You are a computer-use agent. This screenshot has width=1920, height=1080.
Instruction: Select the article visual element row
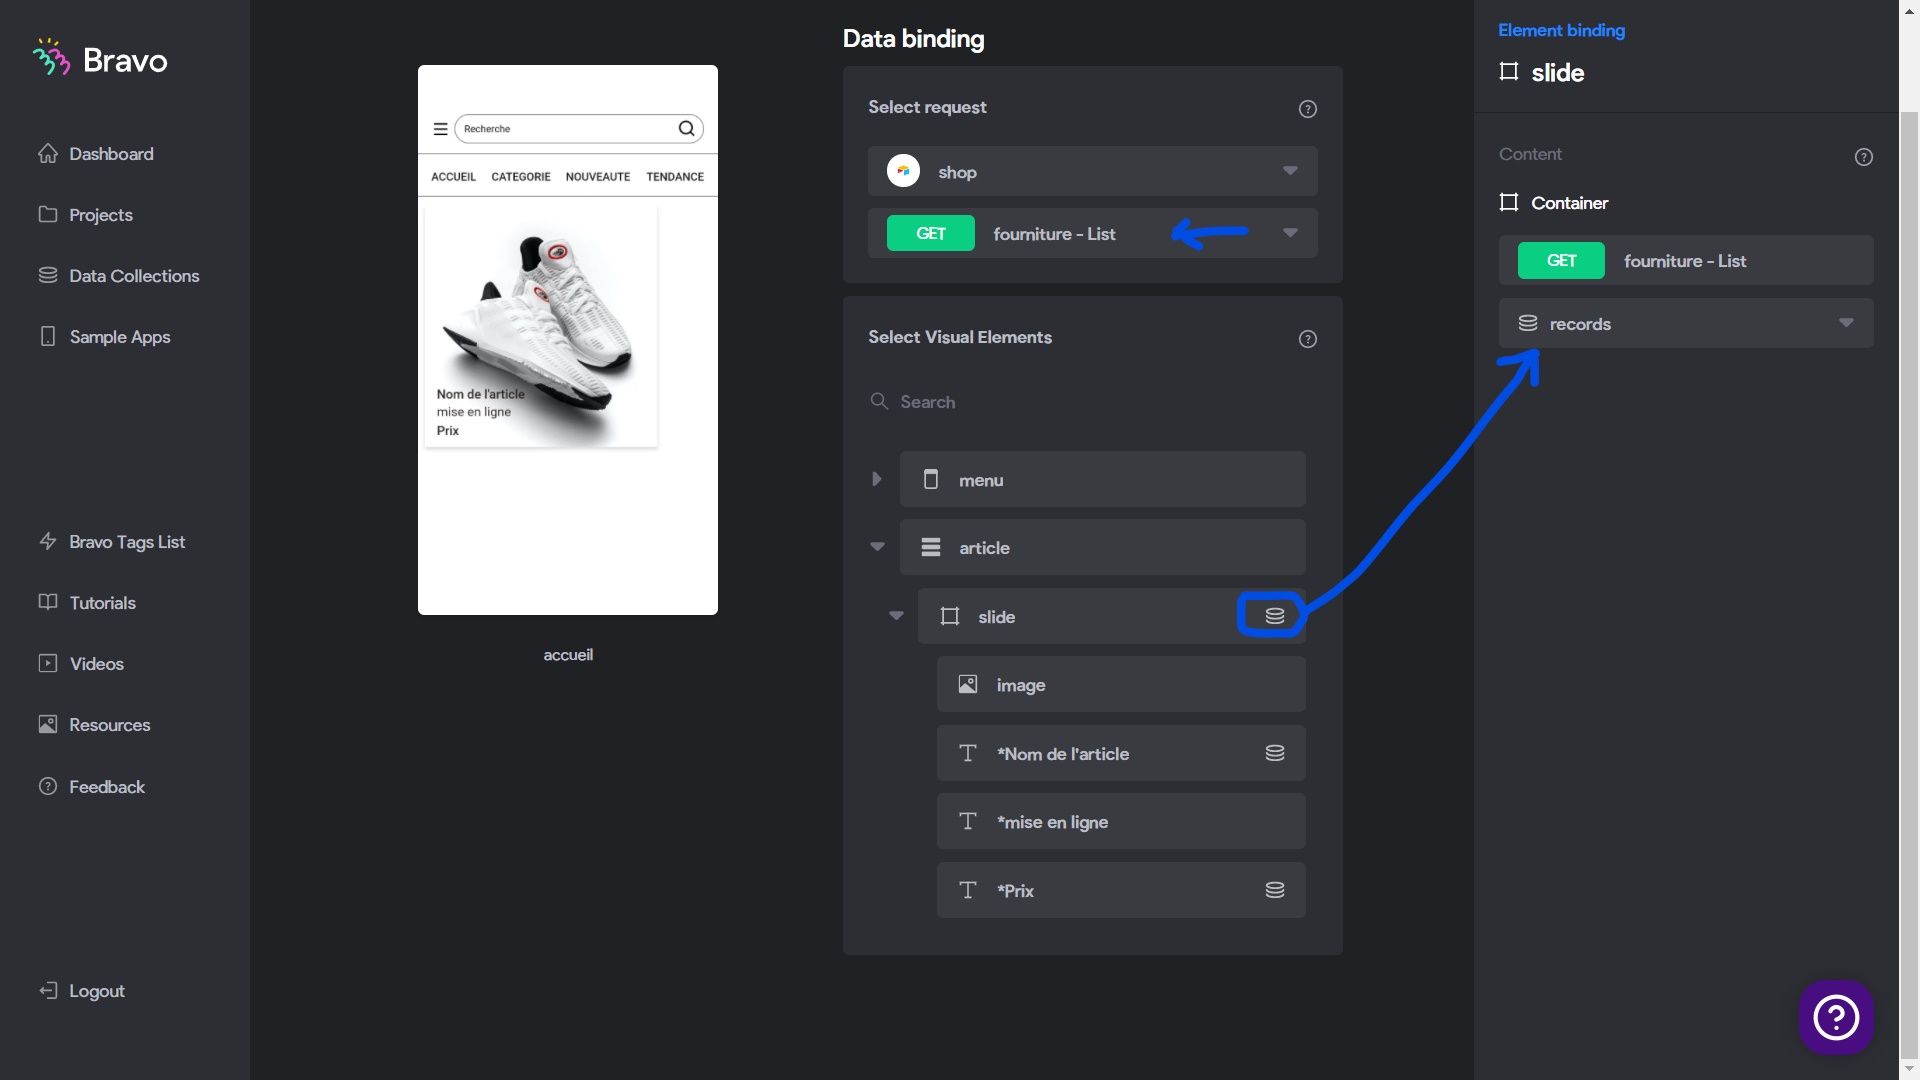coord(1103,547)
